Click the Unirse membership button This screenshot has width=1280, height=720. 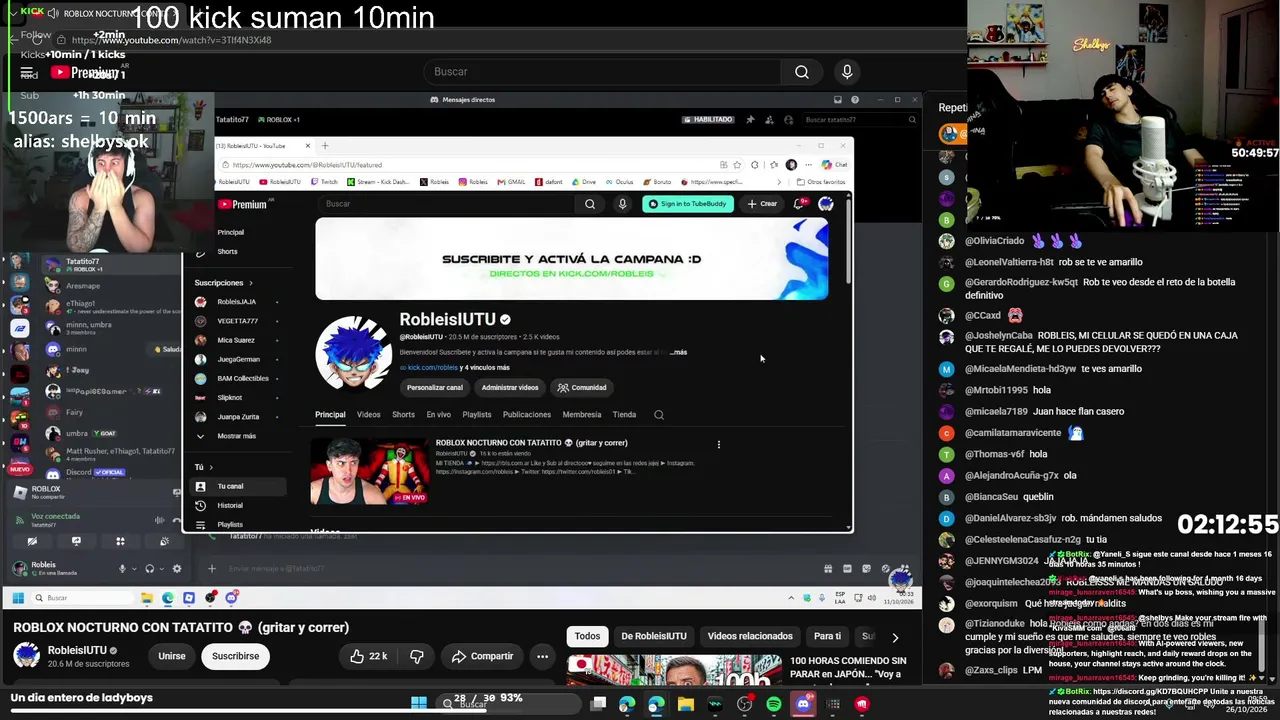click(172, 656)
